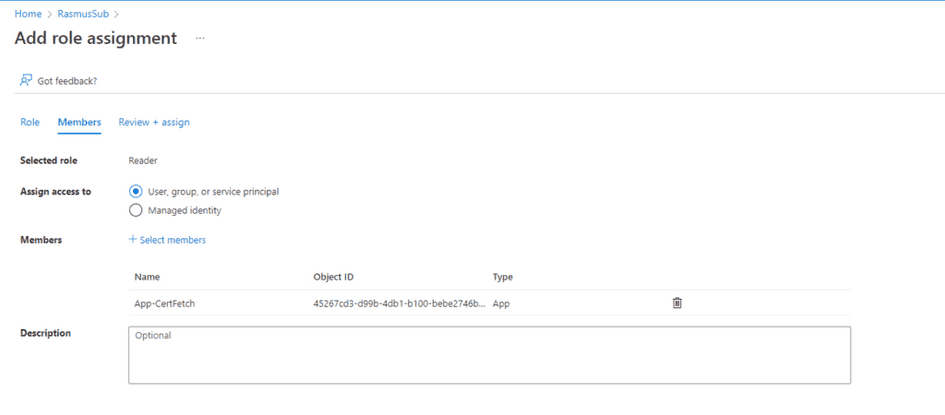Select User, group, or service principal option
Viewport: 945px width, 415px height.
coord(136,191)
